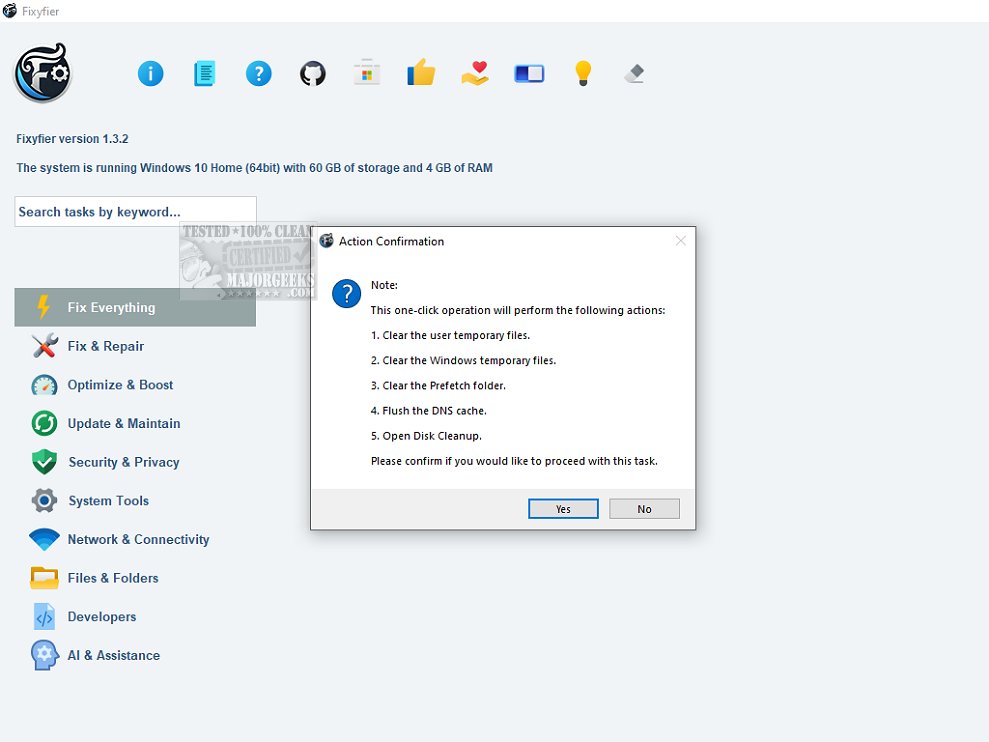Toggle the blue switch icon in toolbar
Viewport: 989px width, 742px height.
(x=529, y=73)
